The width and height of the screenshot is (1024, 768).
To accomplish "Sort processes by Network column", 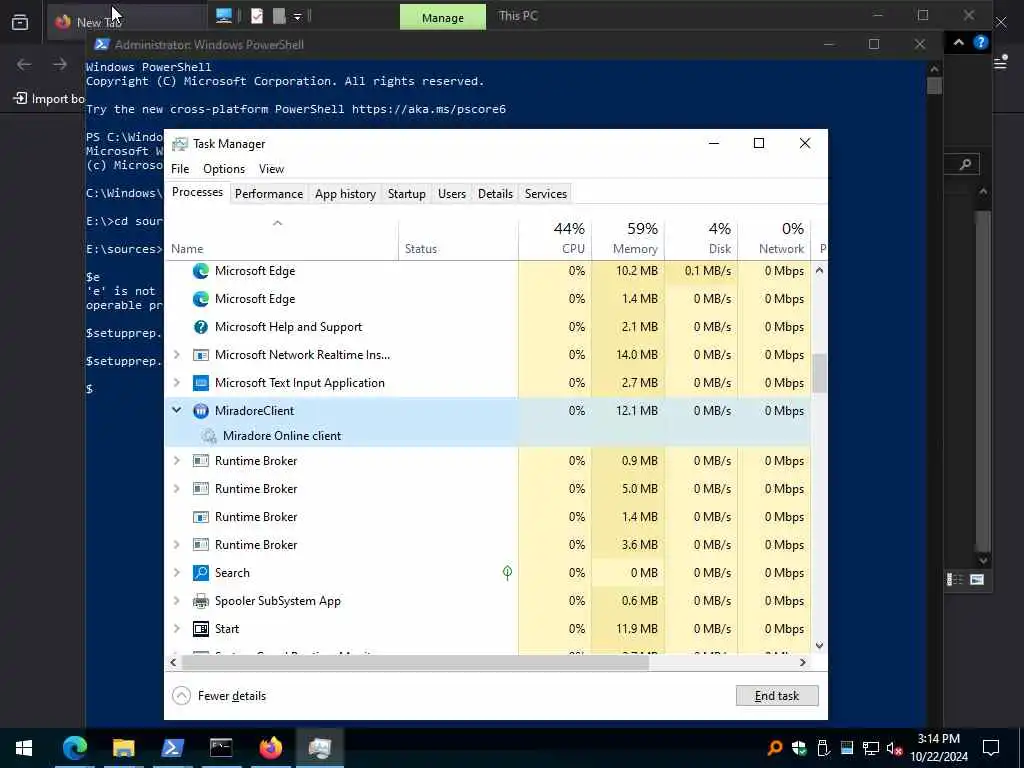I will 775,238.
